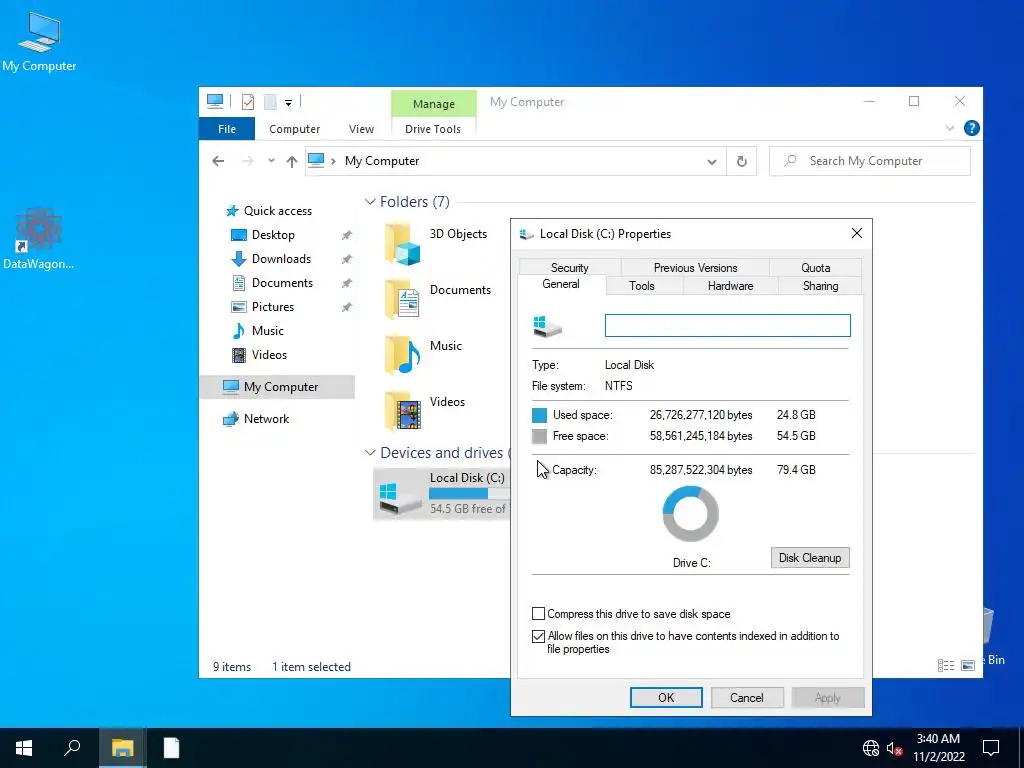
Task: Collapse the Folders (7) group
Action: [x=370, y=202]
